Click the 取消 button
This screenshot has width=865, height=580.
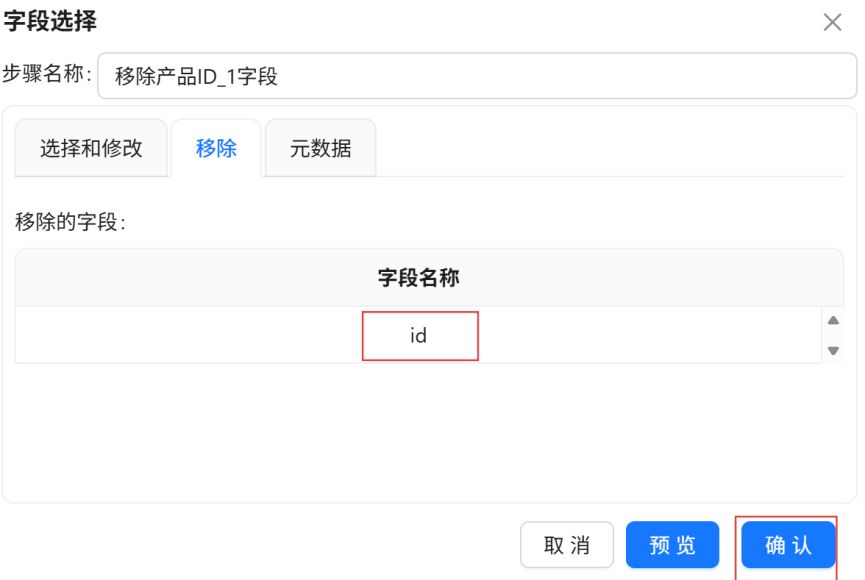pyautogui.click(x=567, y=545)
